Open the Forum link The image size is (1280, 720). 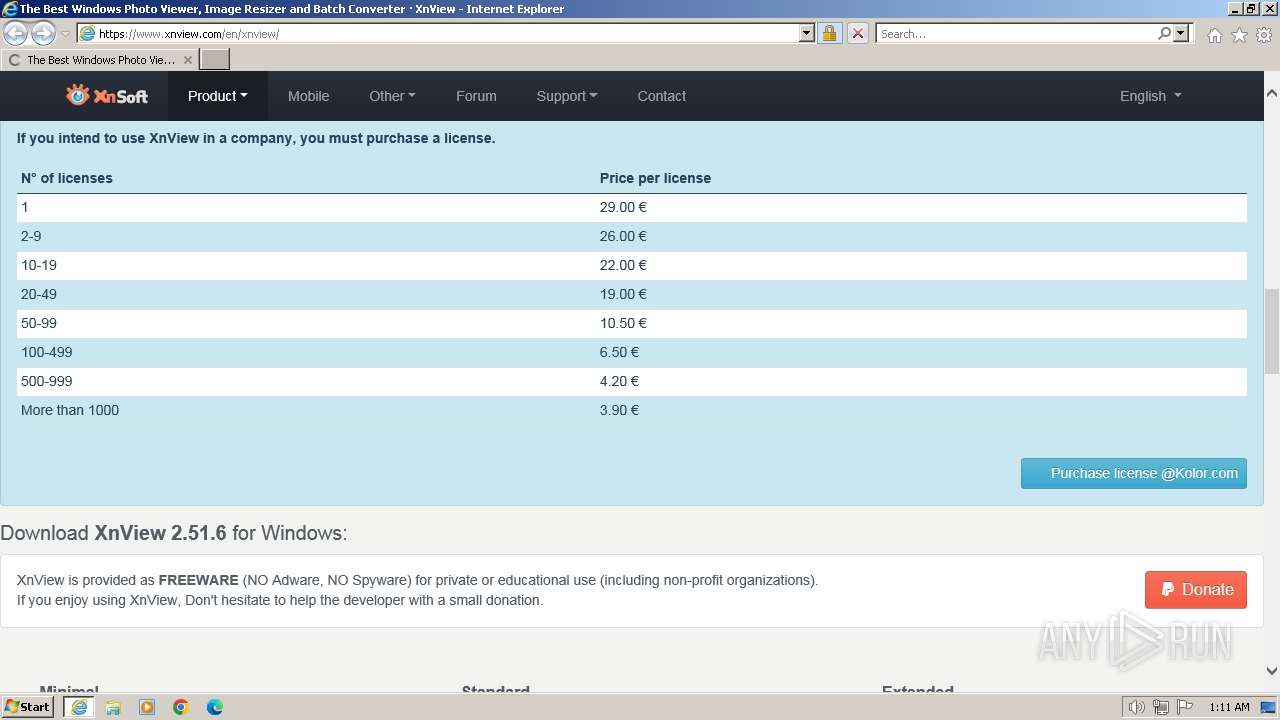[476, 96]
